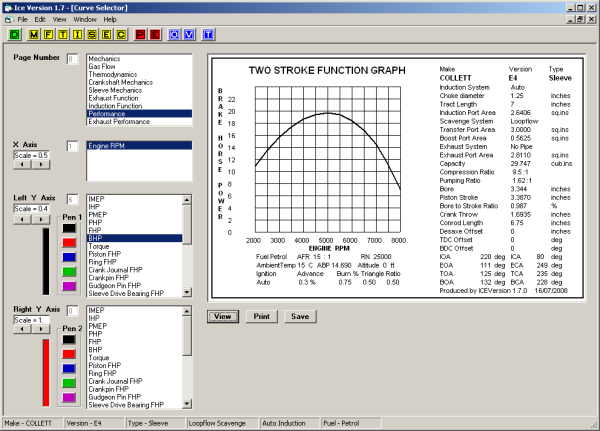Click the yellow S toolbar icon

point(92,35)
